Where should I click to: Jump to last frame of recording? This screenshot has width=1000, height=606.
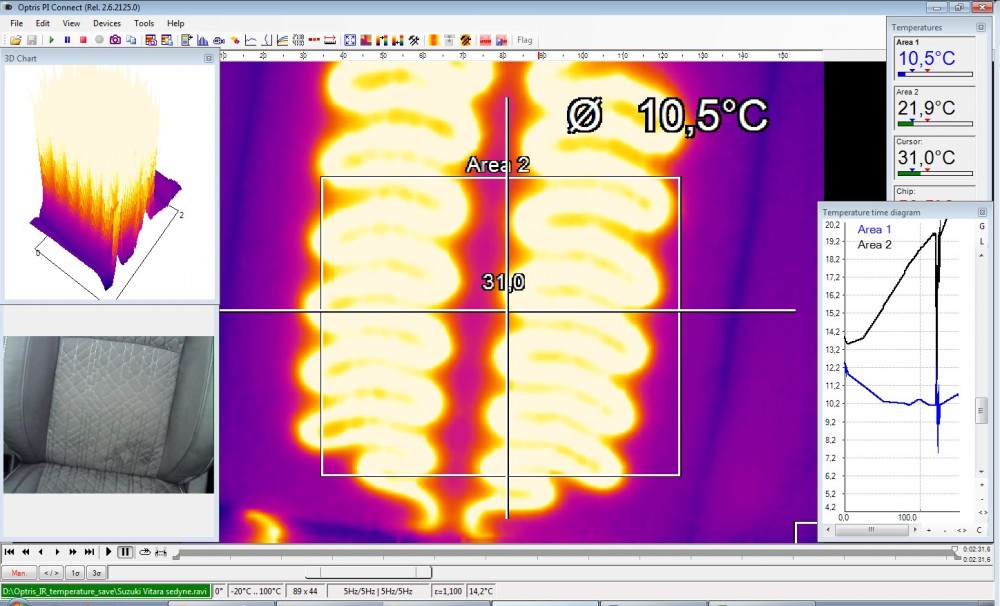(x=89, y=552)
